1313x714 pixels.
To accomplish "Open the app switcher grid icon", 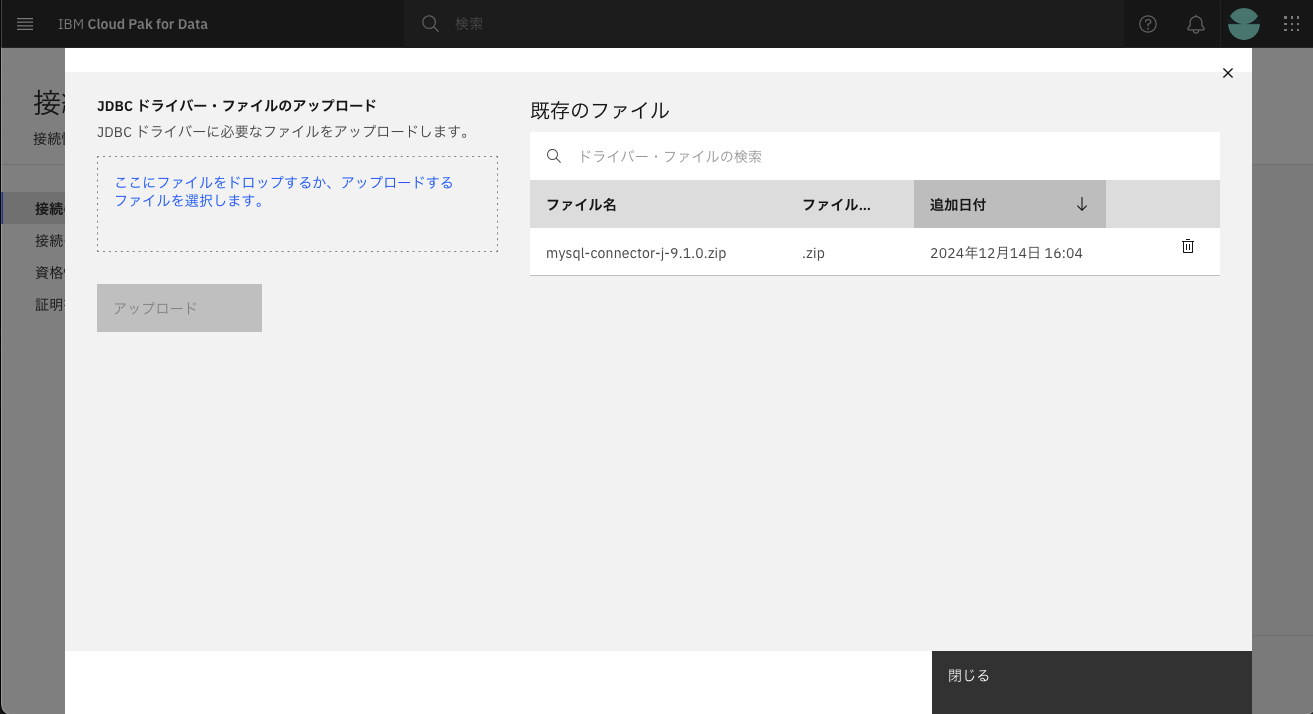I will [x=1291, y=24].
